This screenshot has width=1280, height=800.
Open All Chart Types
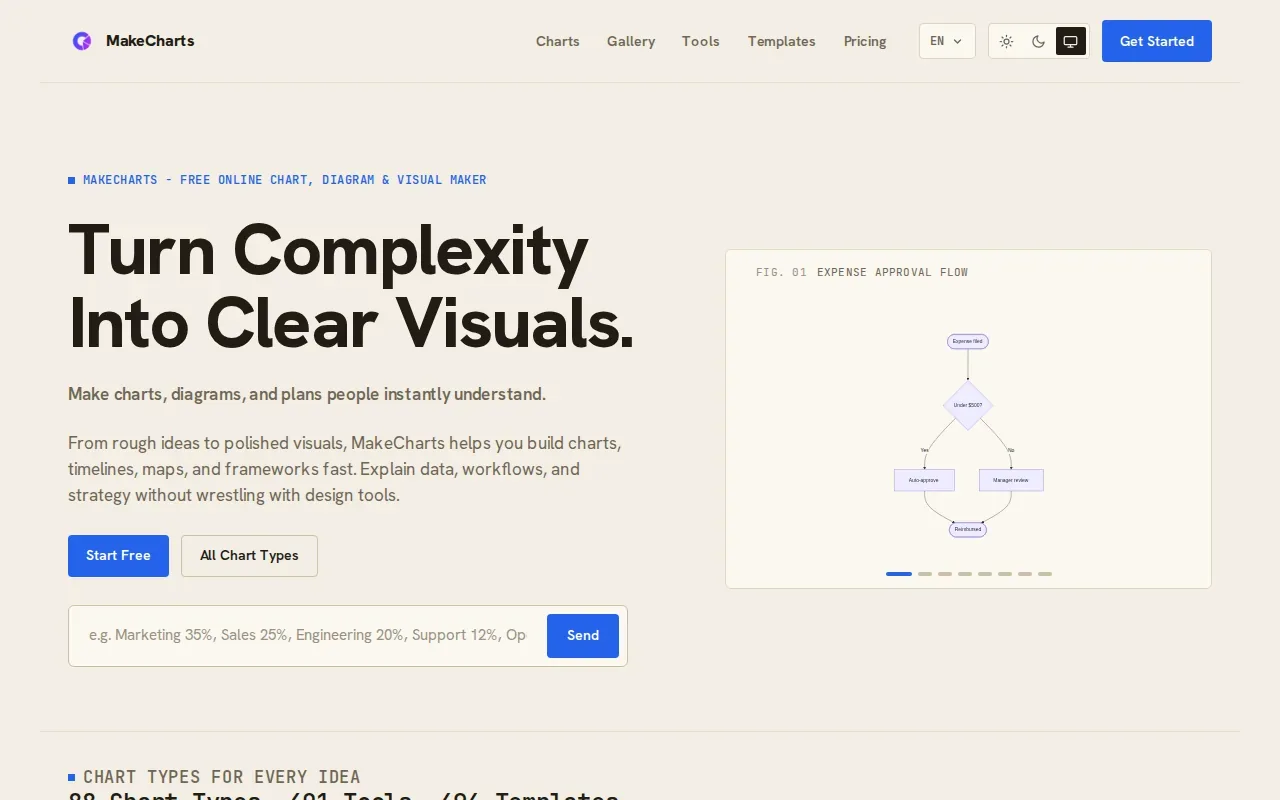click(x=249, y=556)
